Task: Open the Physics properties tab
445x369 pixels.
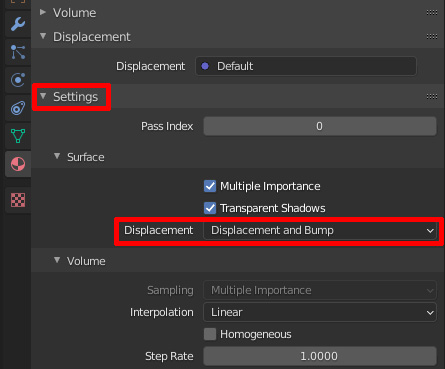Action: pyautogui.click(x=18, y=80)
